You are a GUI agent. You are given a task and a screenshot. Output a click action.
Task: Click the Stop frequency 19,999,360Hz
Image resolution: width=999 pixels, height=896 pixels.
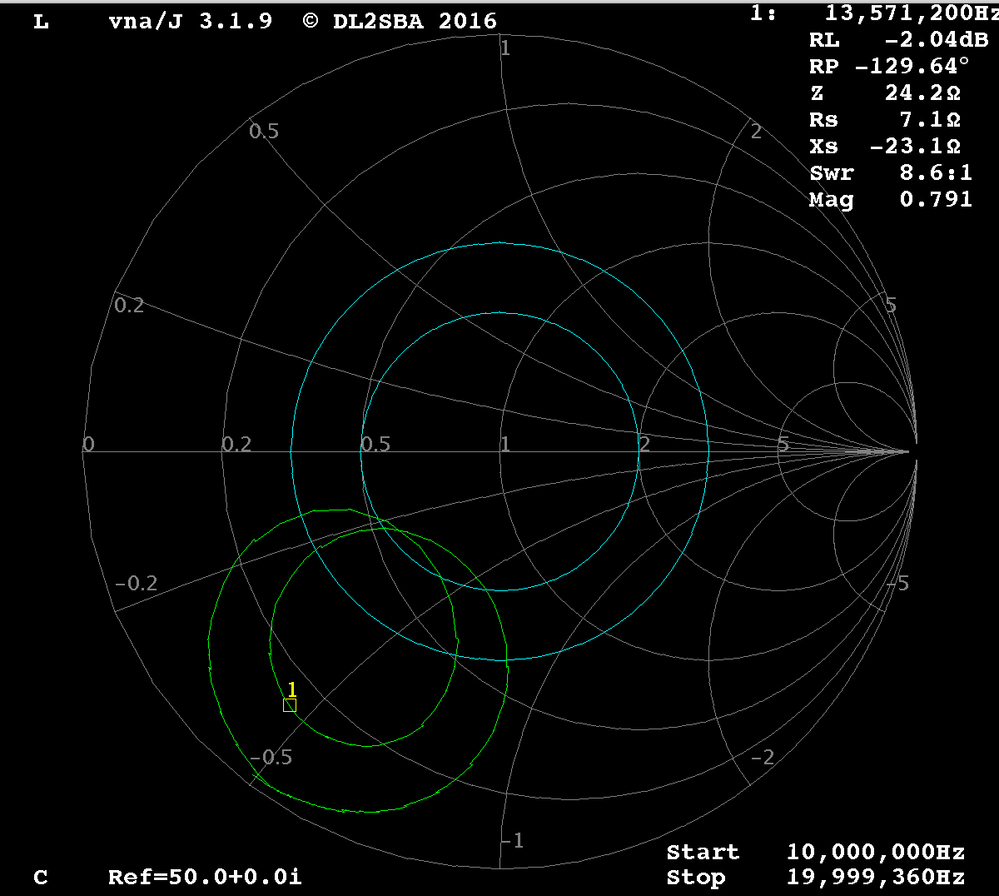point(875,878)
